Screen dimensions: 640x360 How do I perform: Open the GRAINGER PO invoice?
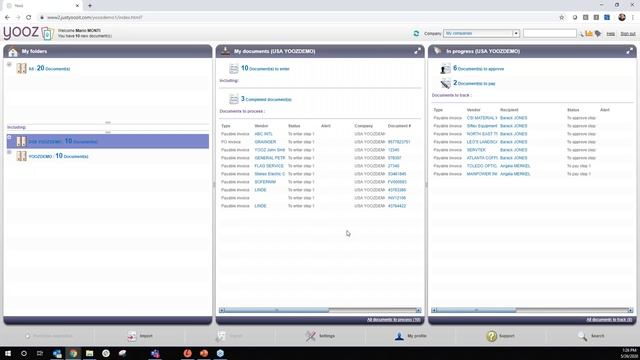point(265,142)
